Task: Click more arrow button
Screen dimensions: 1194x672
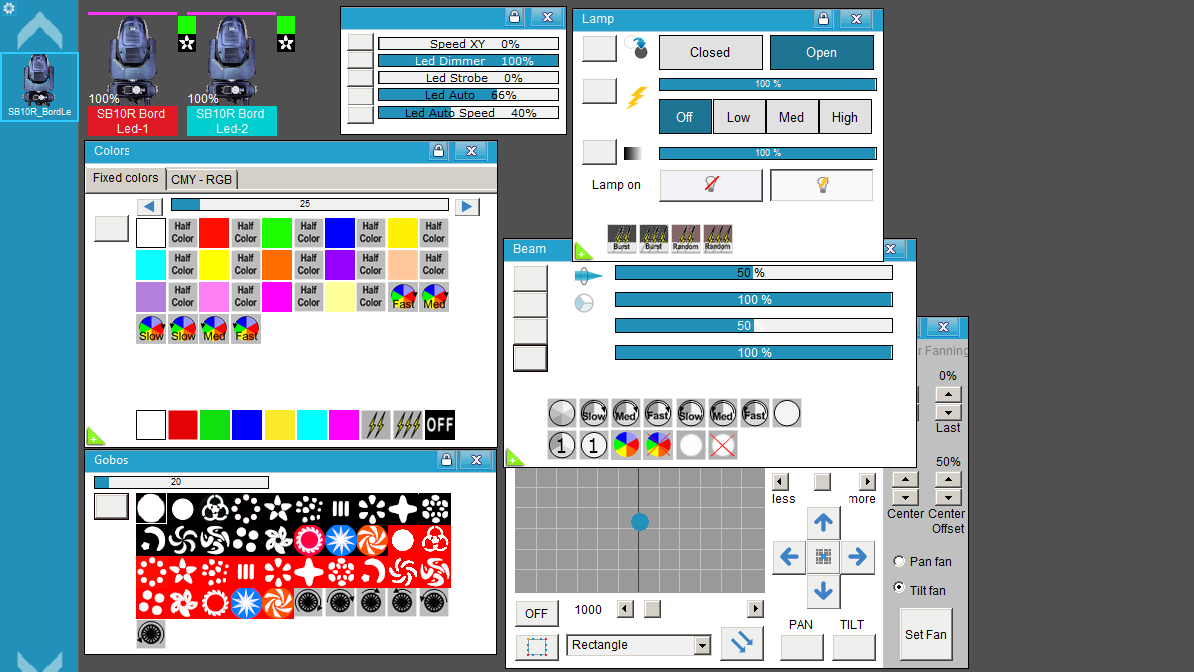Action: pyautogui.click(x=867, y=482)
